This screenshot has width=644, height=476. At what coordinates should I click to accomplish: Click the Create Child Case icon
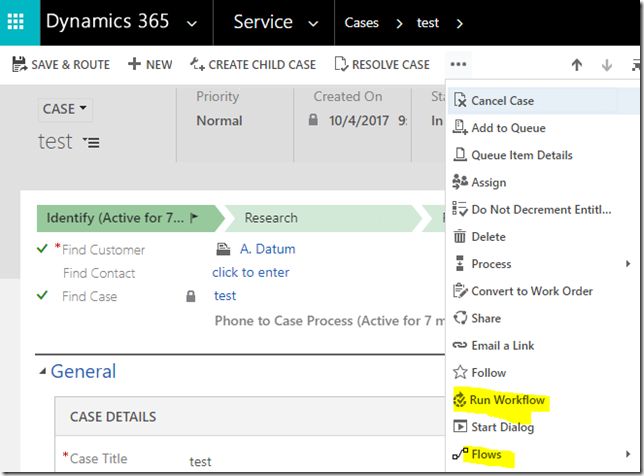point(197,64)
